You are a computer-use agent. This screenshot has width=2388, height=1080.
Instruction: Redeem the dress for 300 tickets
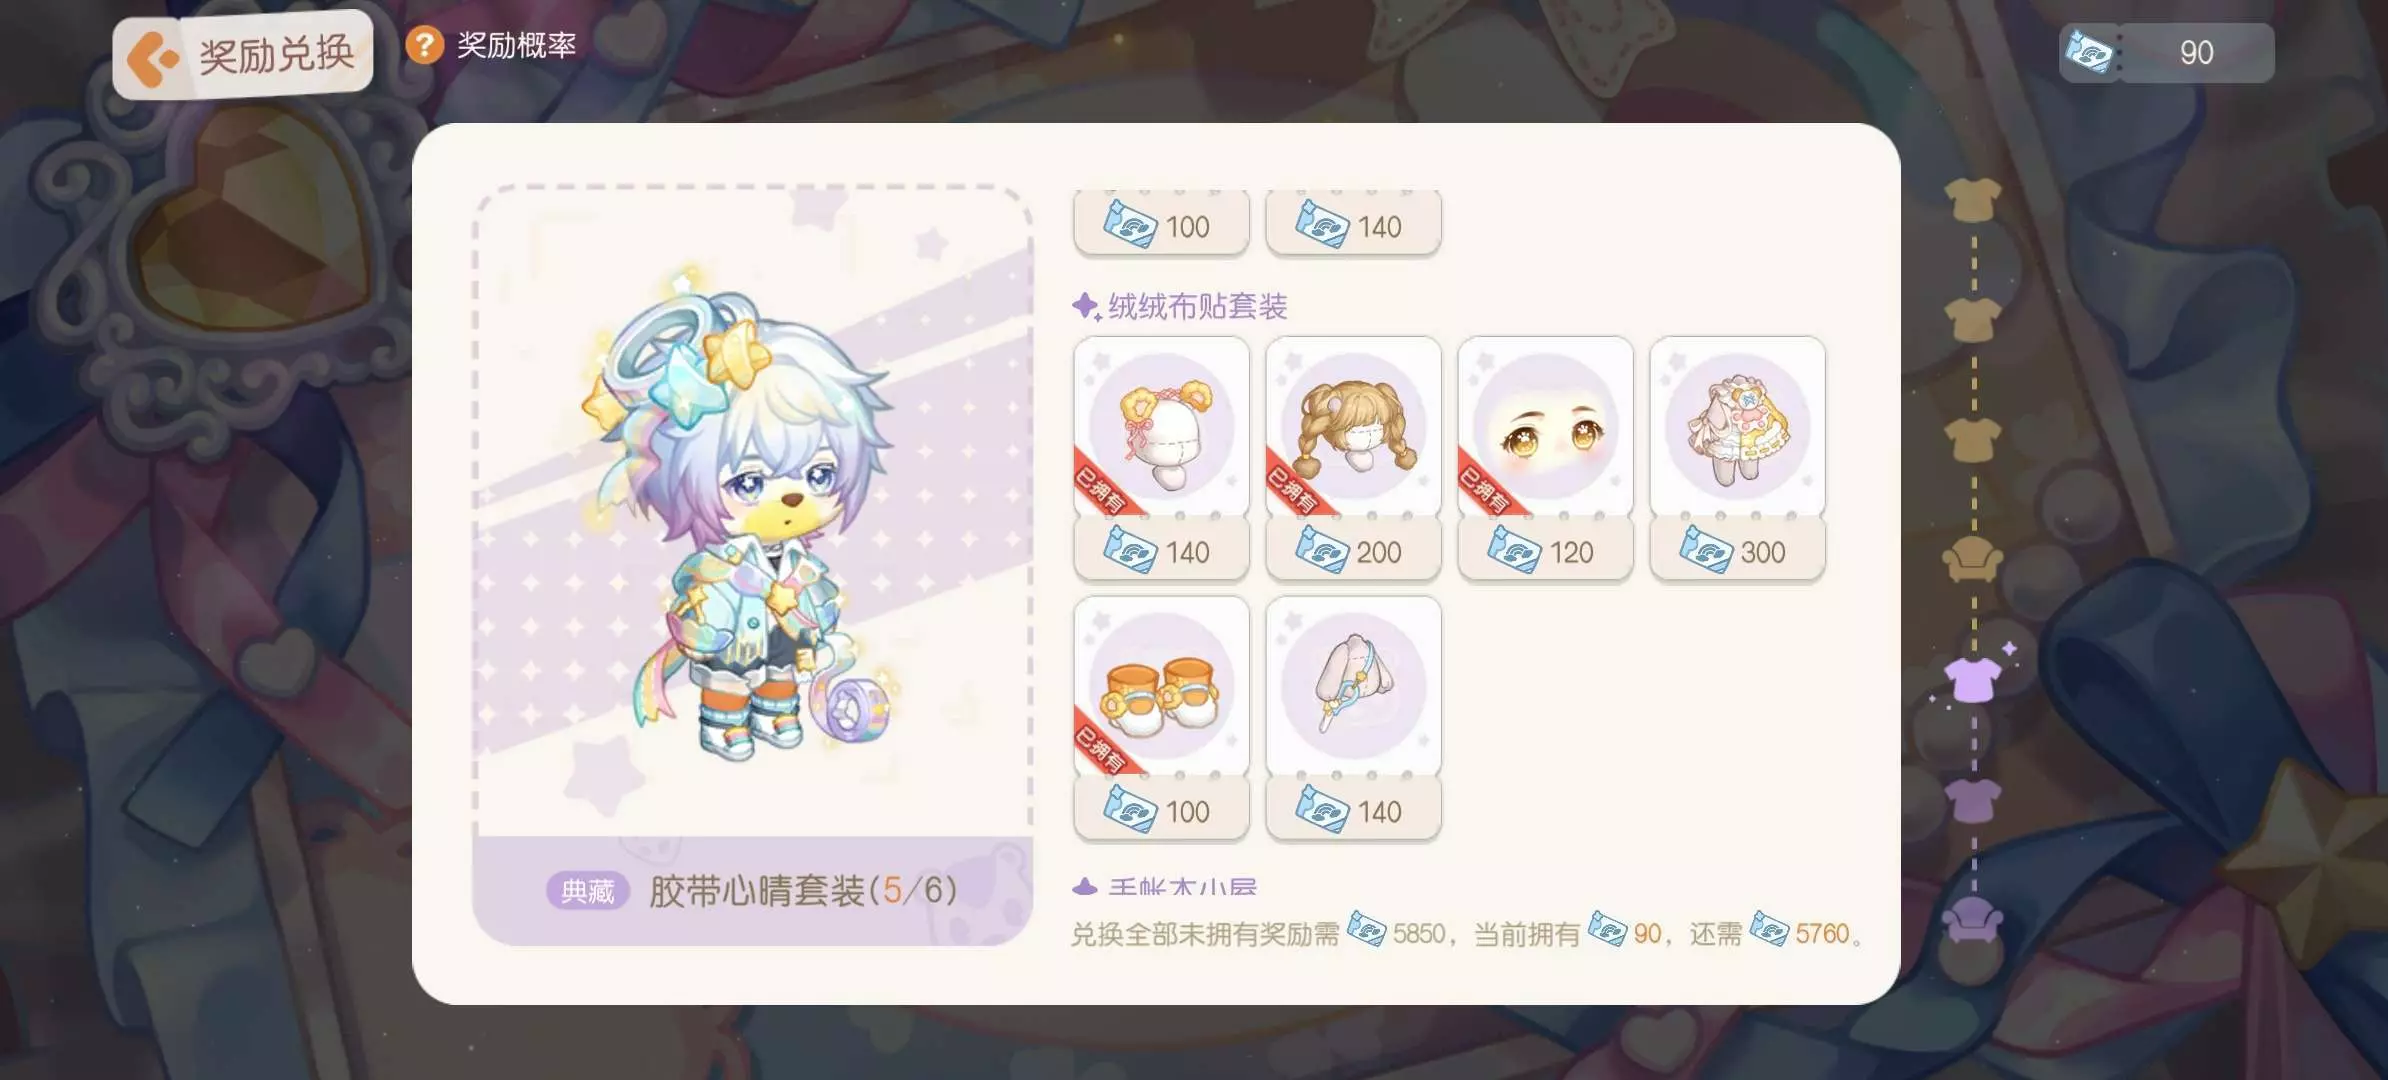(x=1737, y=551)
